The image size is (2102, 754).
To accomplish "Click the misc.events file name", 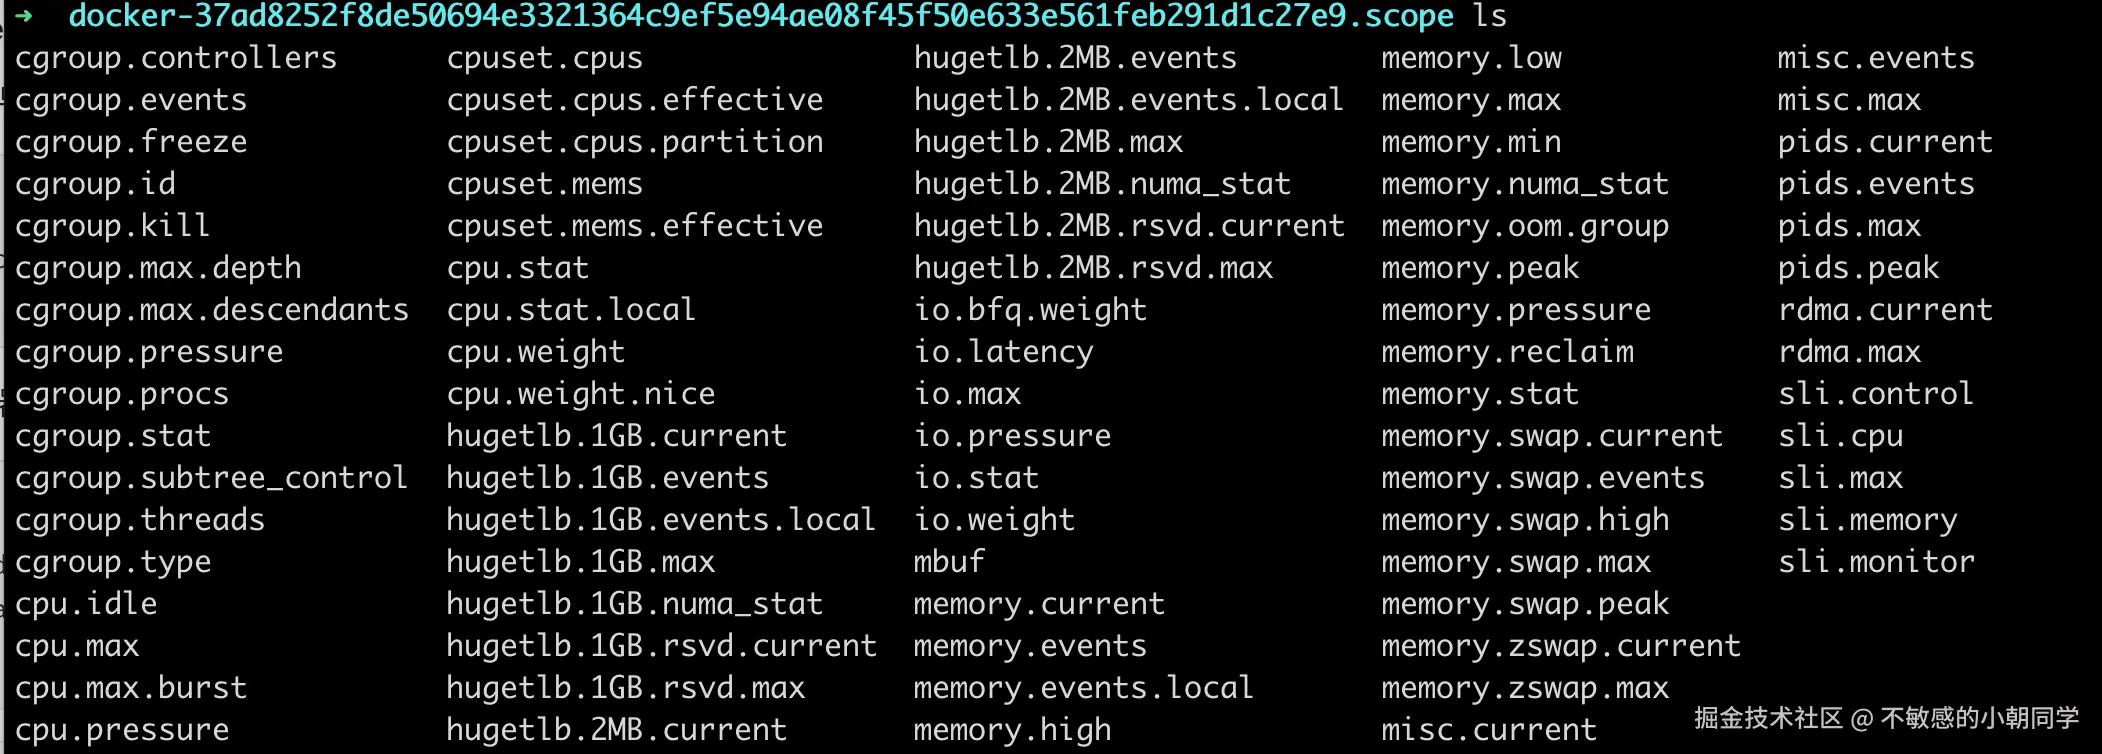I will 1876,58.
